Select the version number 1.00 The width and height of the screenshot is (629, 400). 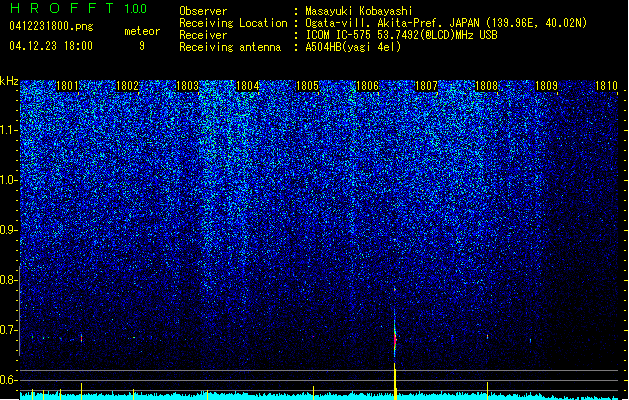click(x=136, y=9)
